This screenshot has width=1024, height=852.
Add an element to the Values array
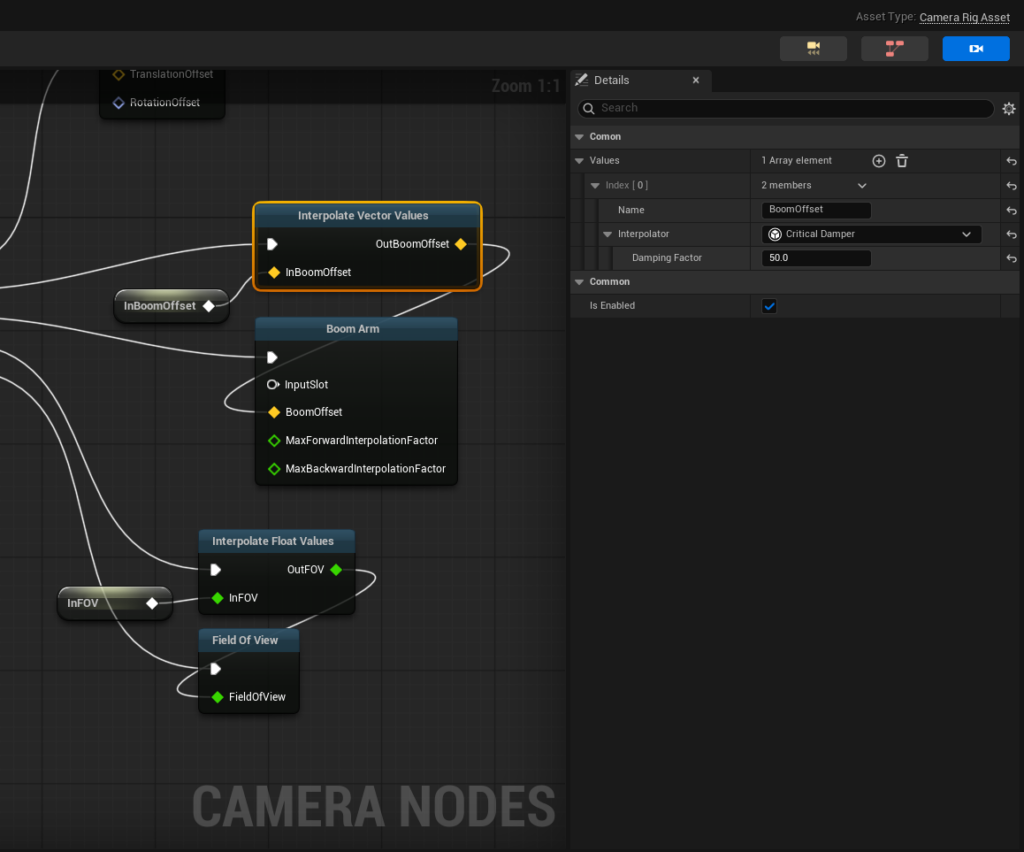coord(879,161)
